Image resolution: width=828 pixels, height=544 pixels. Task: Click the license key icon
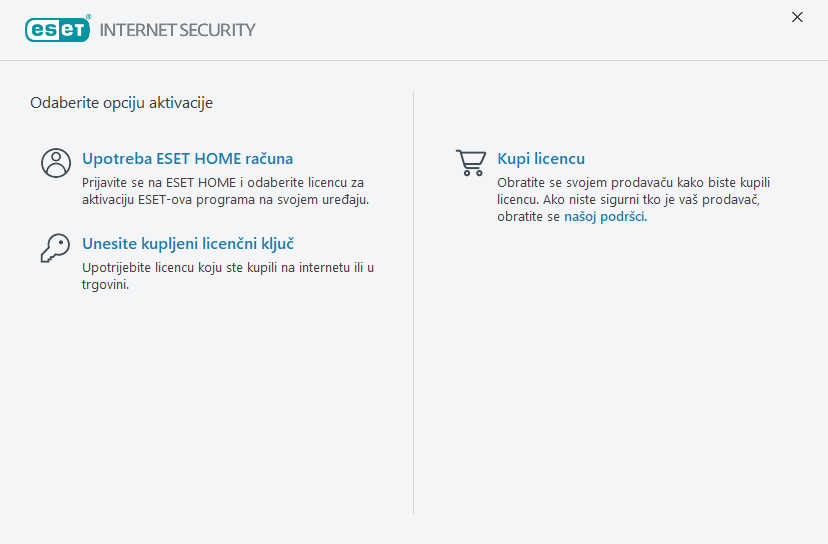[55, 248]
